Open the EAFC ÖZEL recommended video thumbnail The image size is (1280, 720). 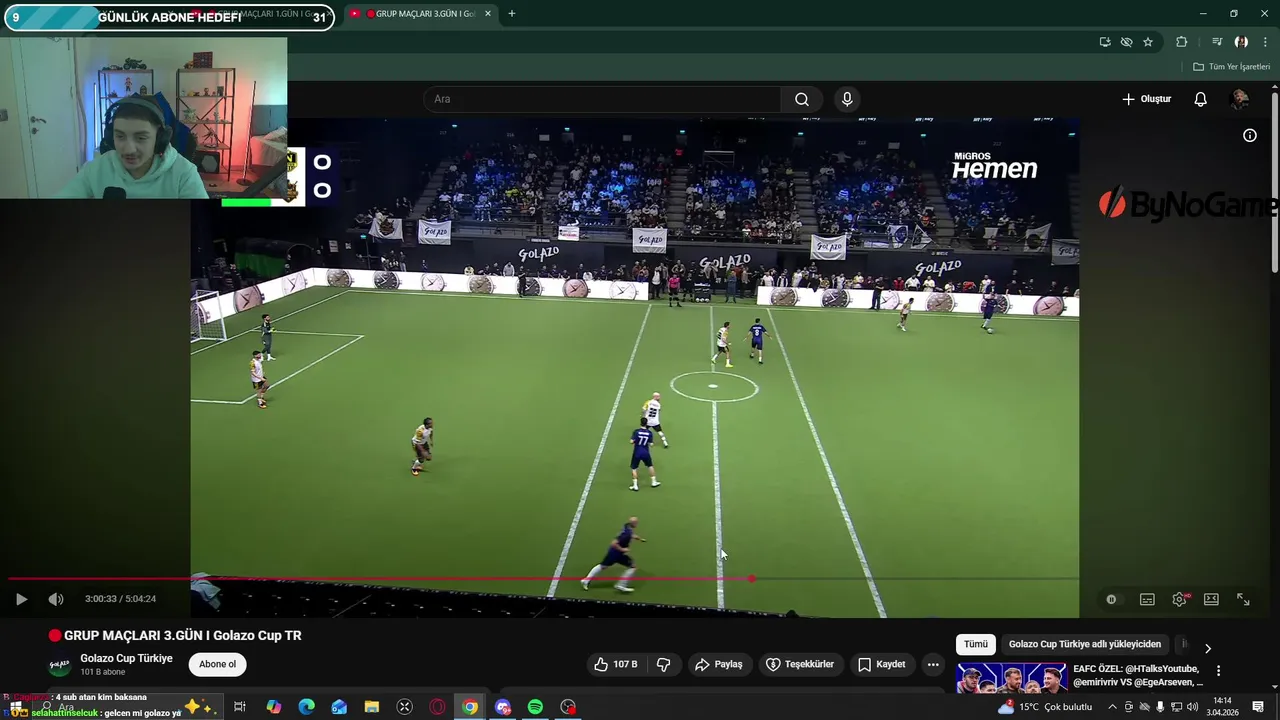tap(1011, 678)
